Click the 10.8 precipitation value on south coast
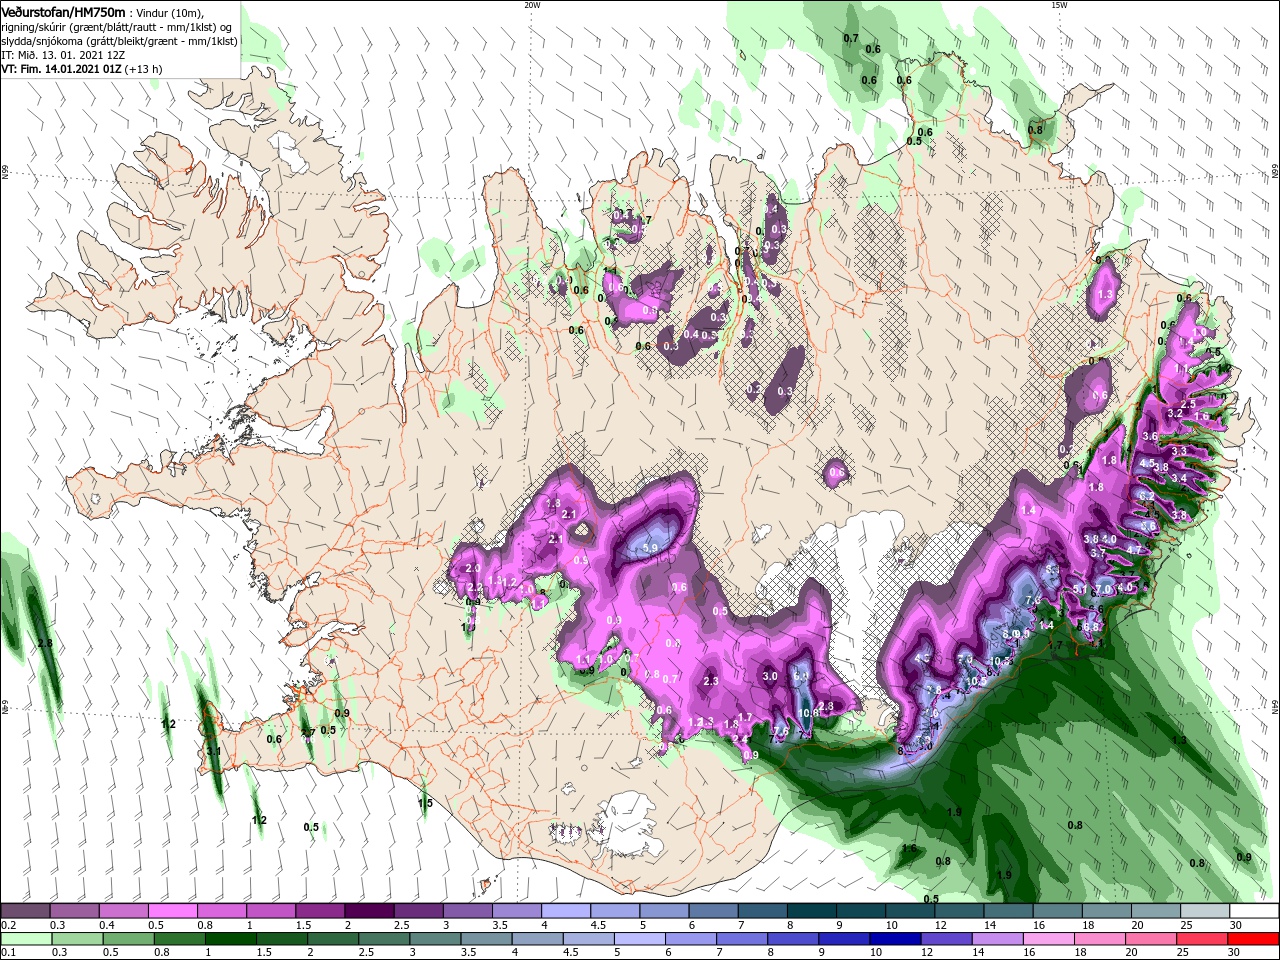 pos(809,713)
